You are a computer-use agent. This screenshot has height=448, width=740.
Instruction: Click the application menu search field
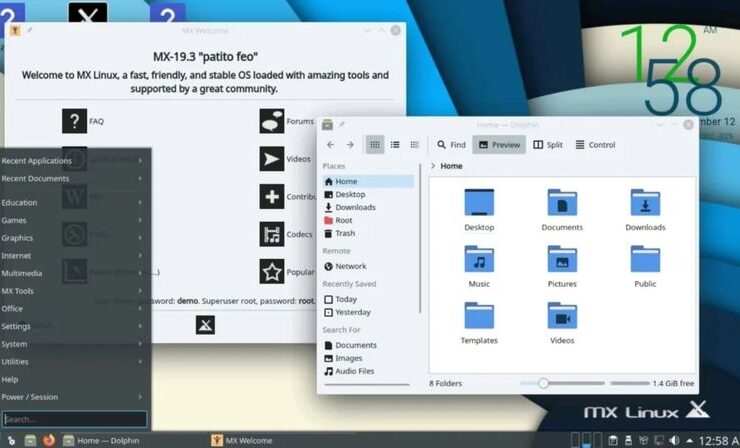pos(75,419)
